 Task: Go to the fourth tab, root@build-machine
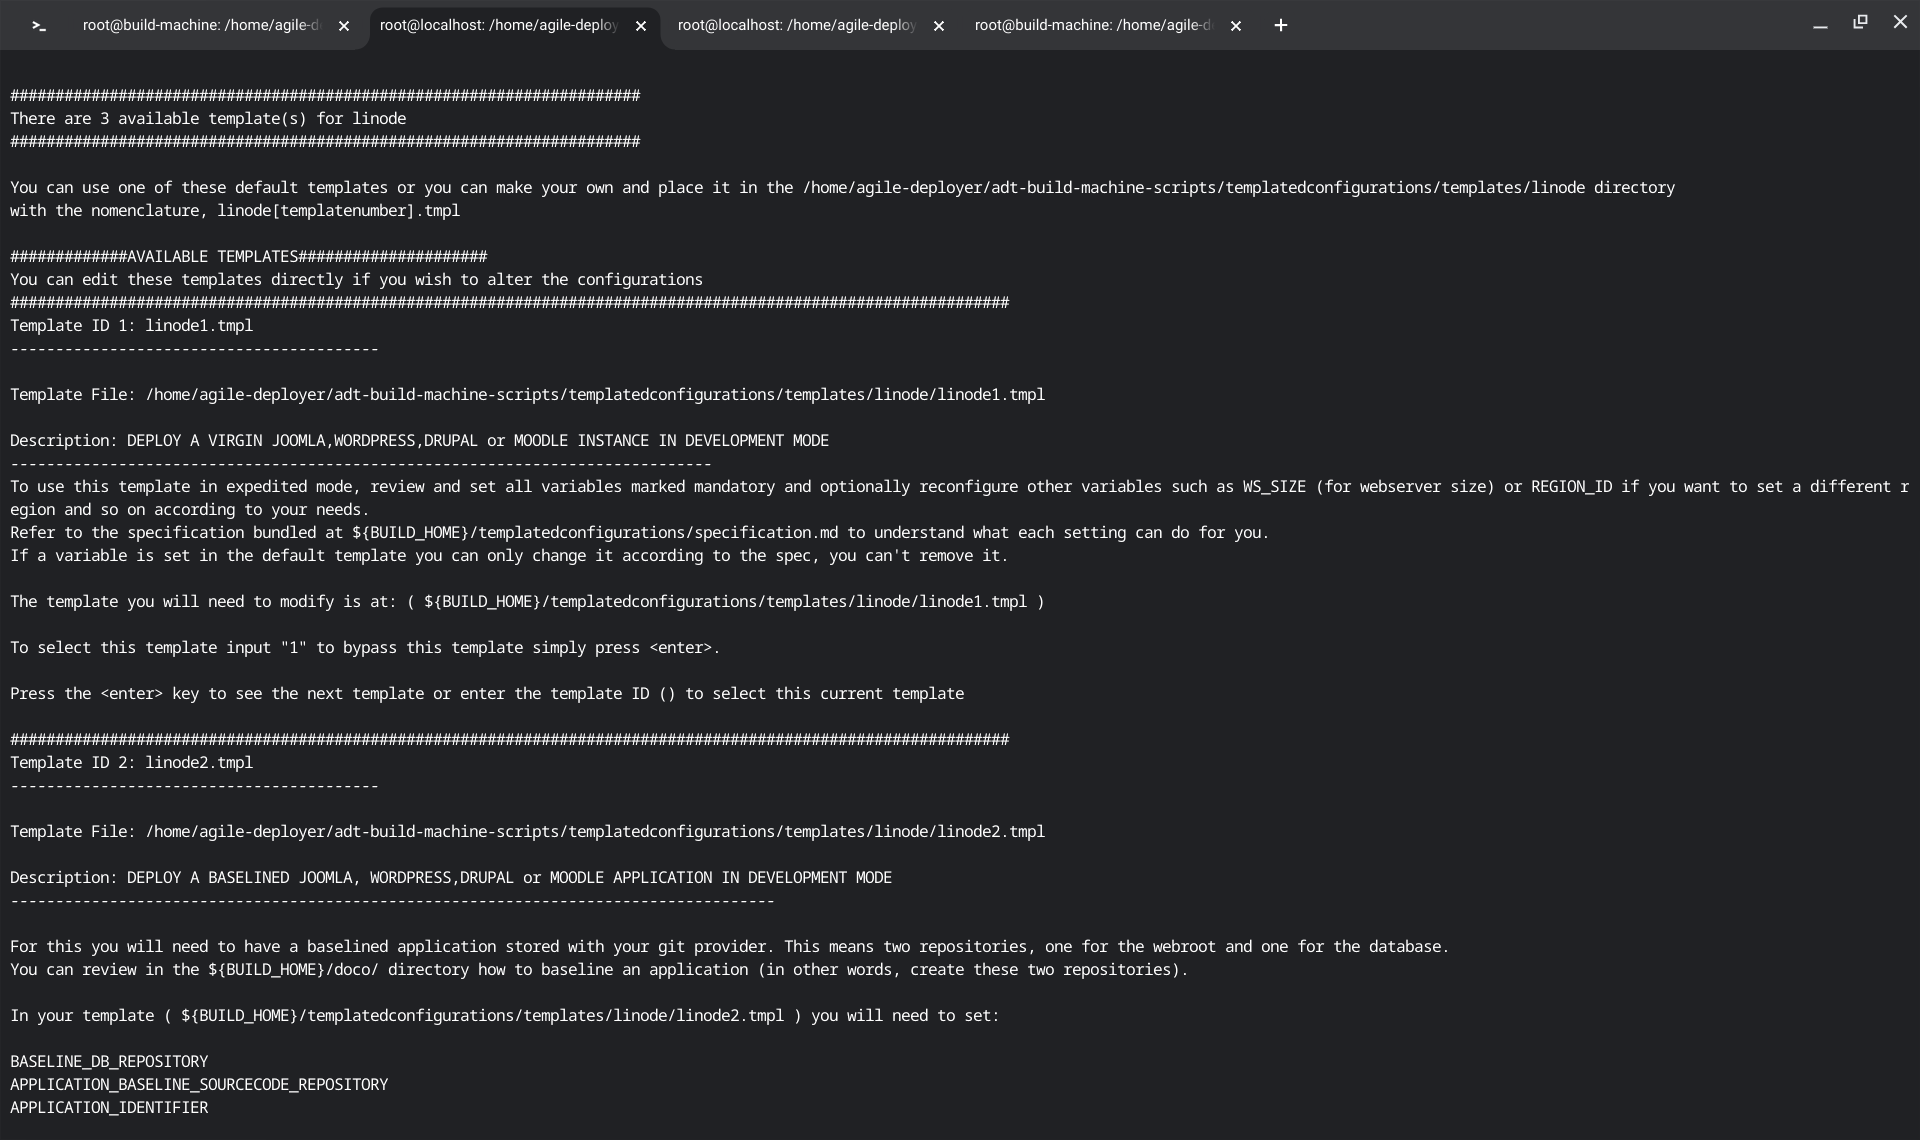pos(1093,26)
